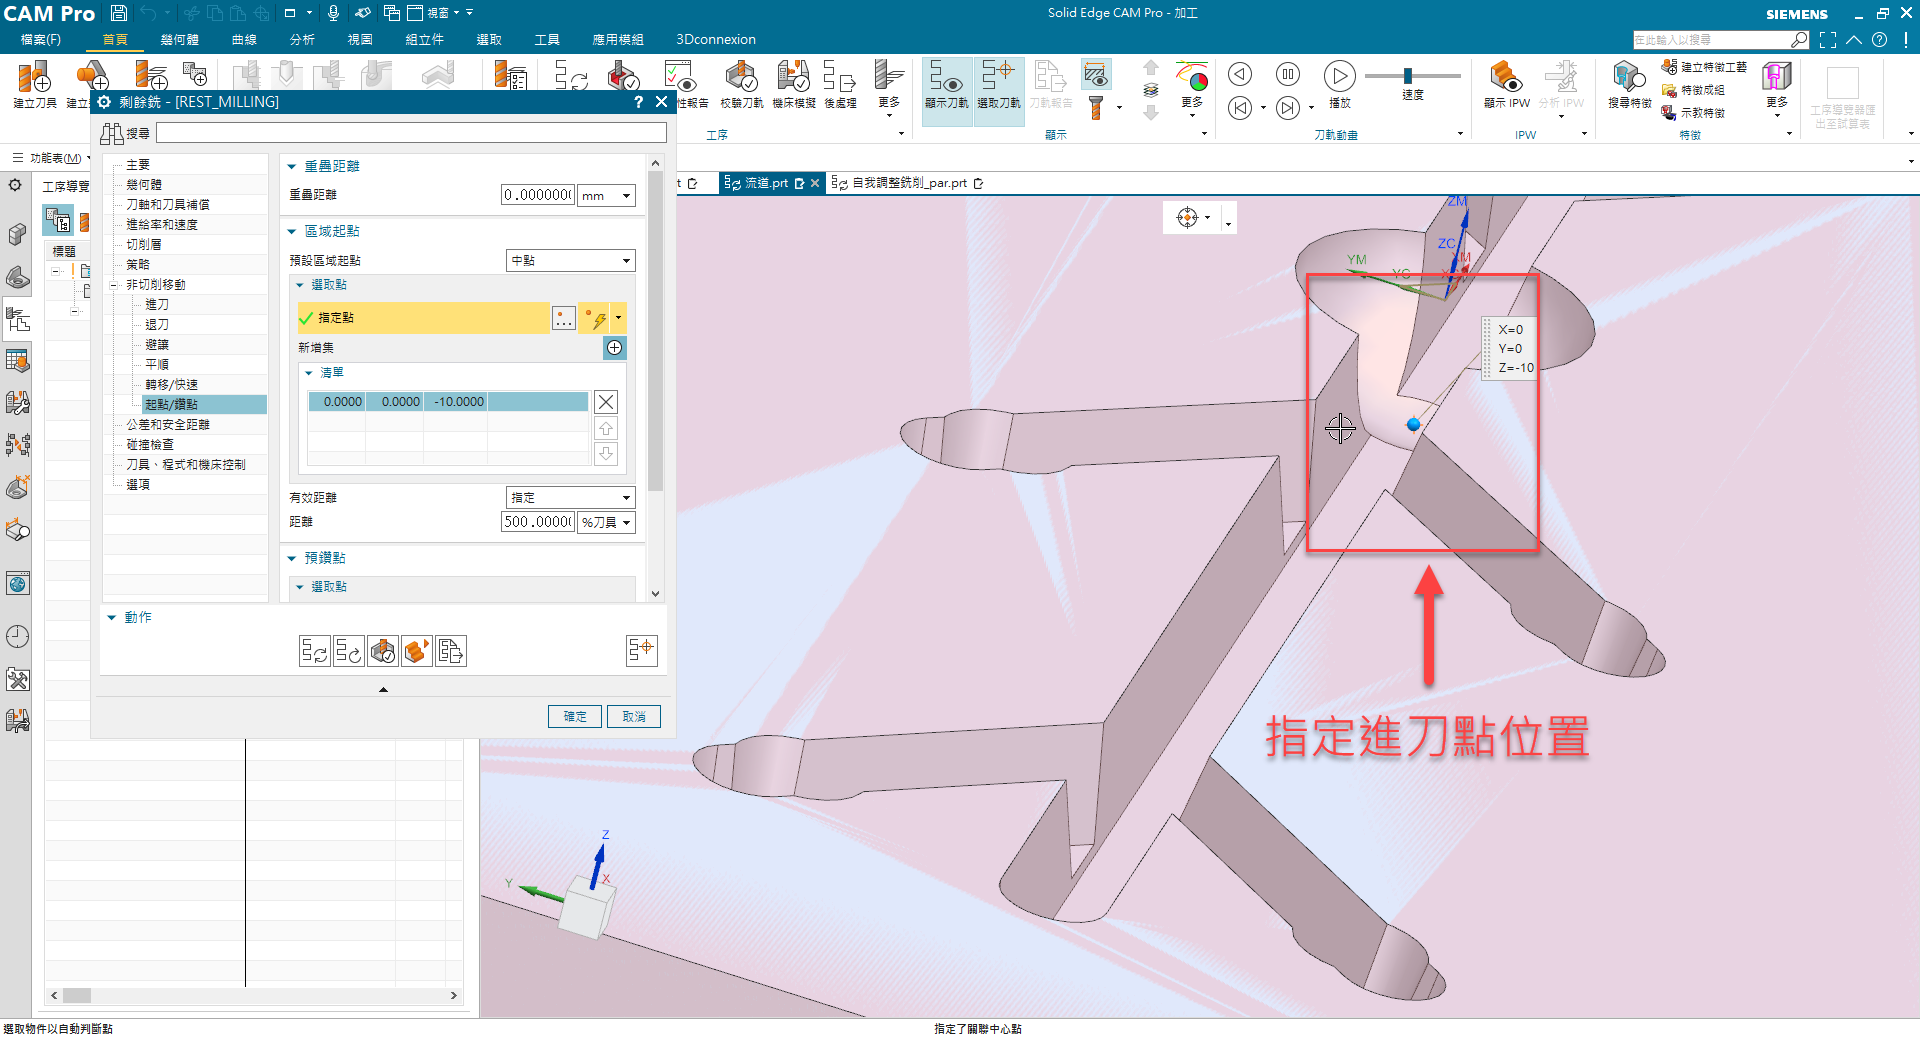Click generate toolpath icon in 動作 section
The image size is (1920, 1039).
(314, 652)
